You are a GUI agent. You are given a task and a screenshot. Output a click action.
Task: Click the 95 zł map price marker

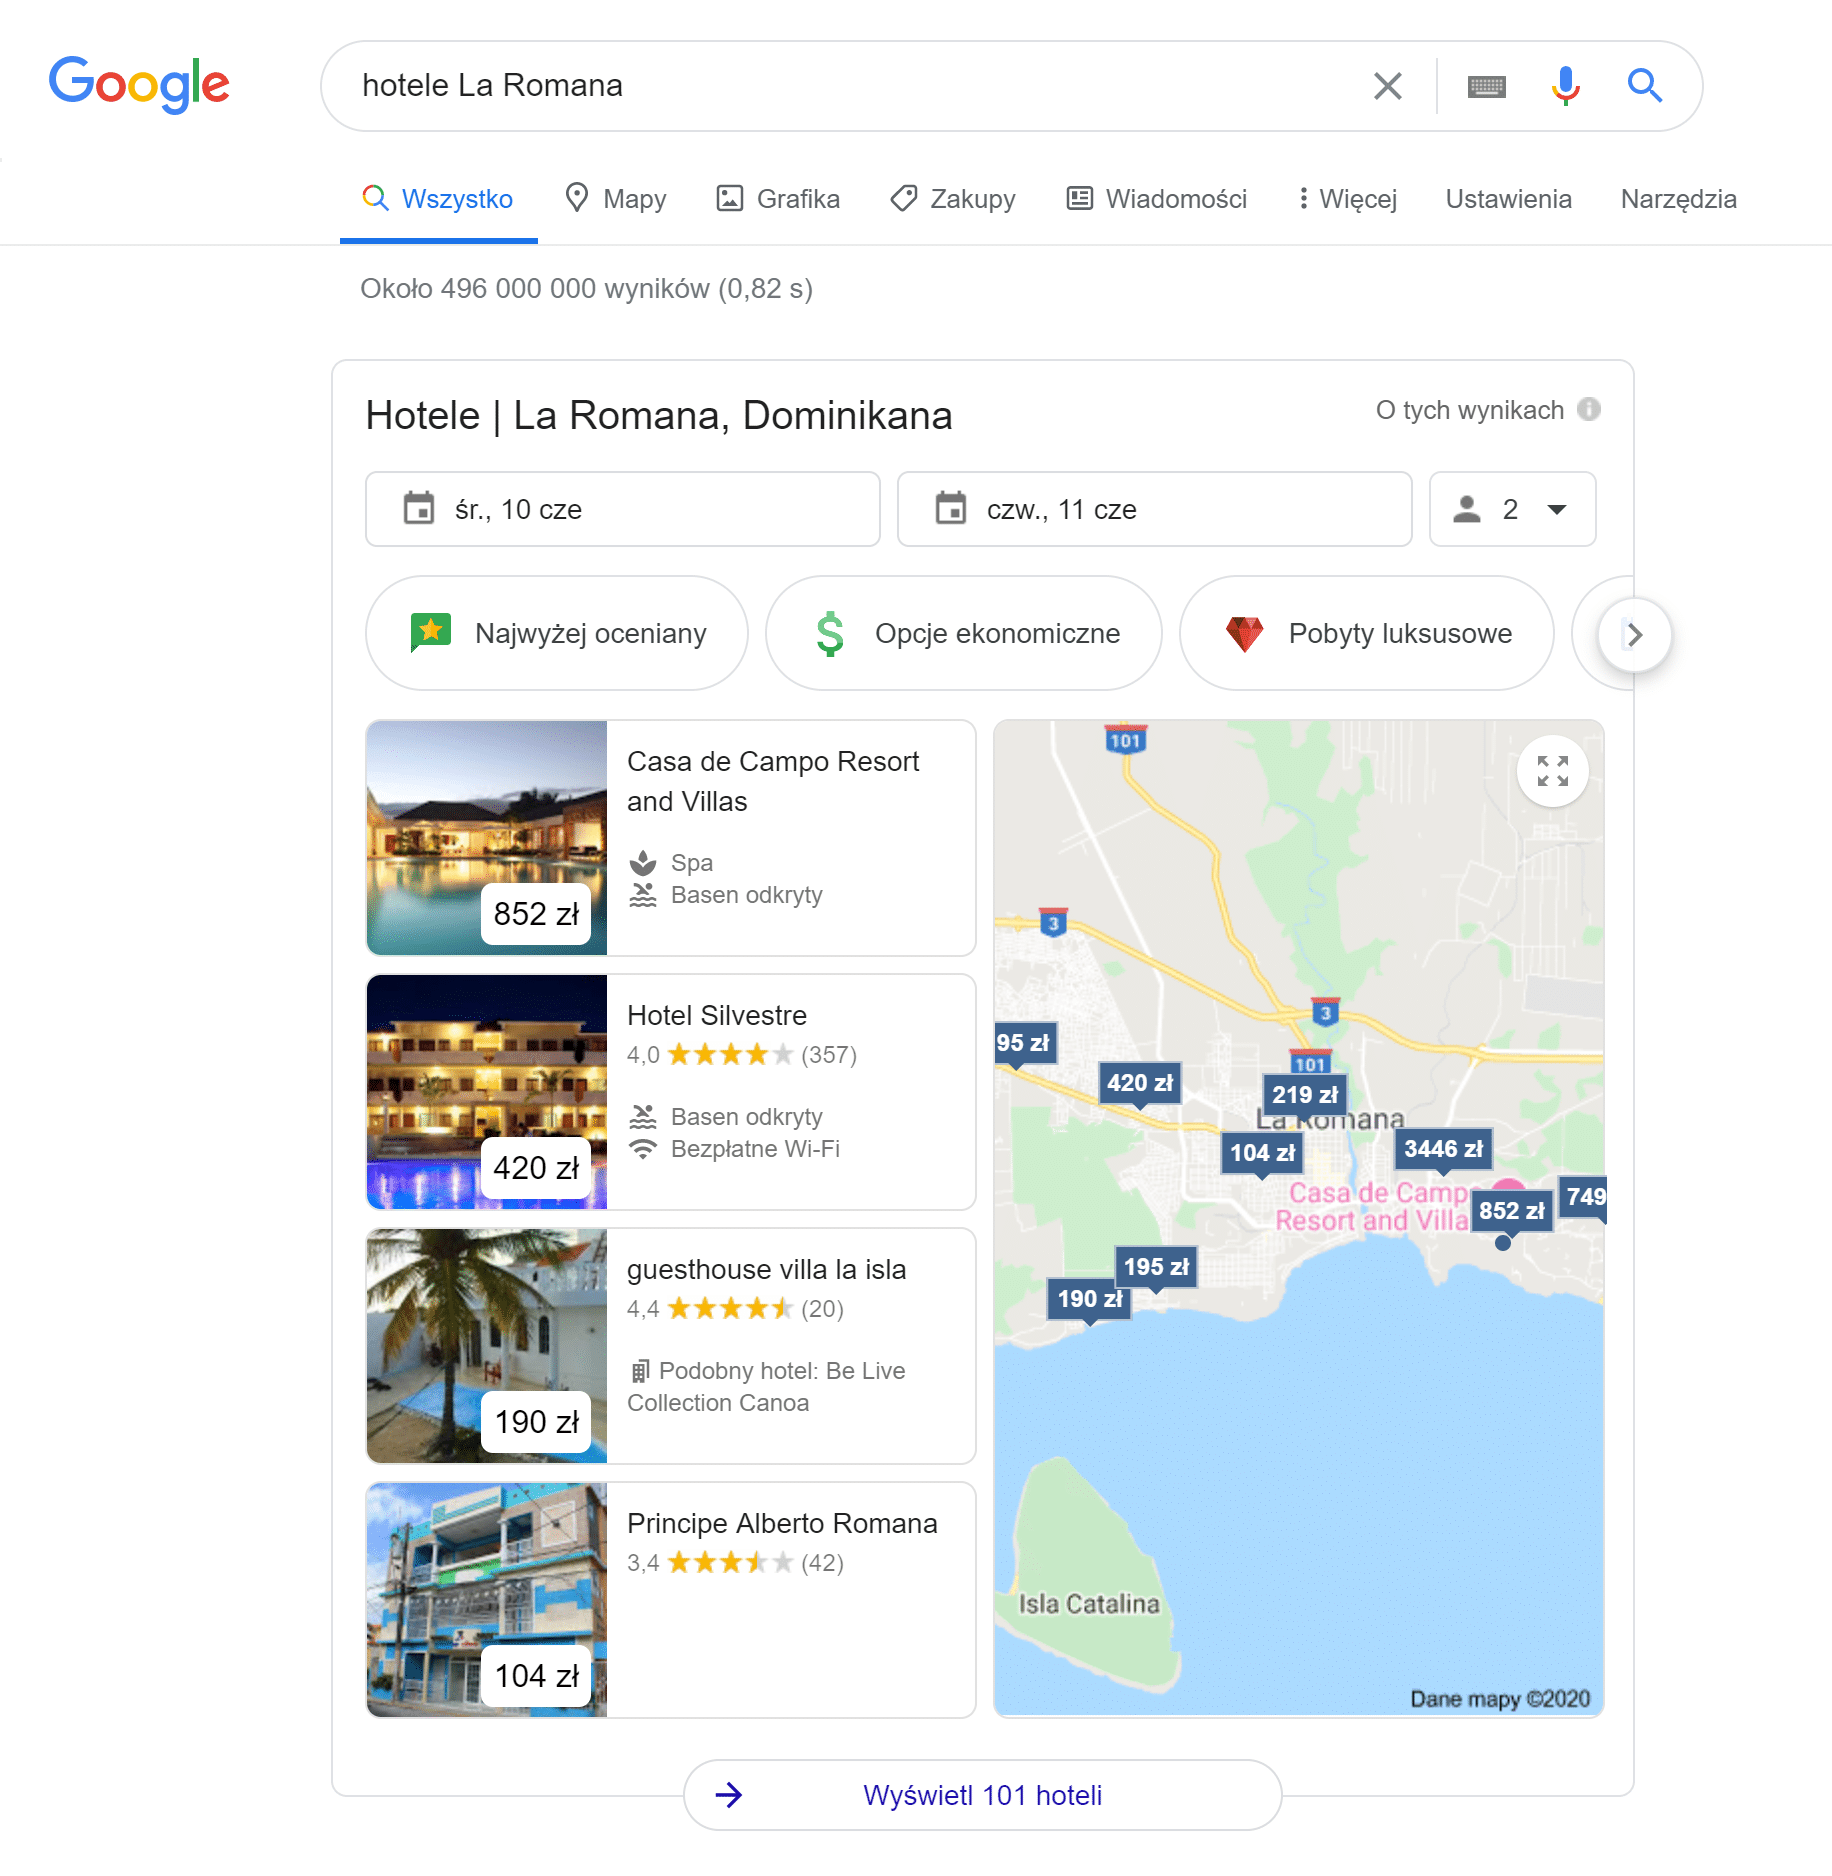click(1024, 1043)
